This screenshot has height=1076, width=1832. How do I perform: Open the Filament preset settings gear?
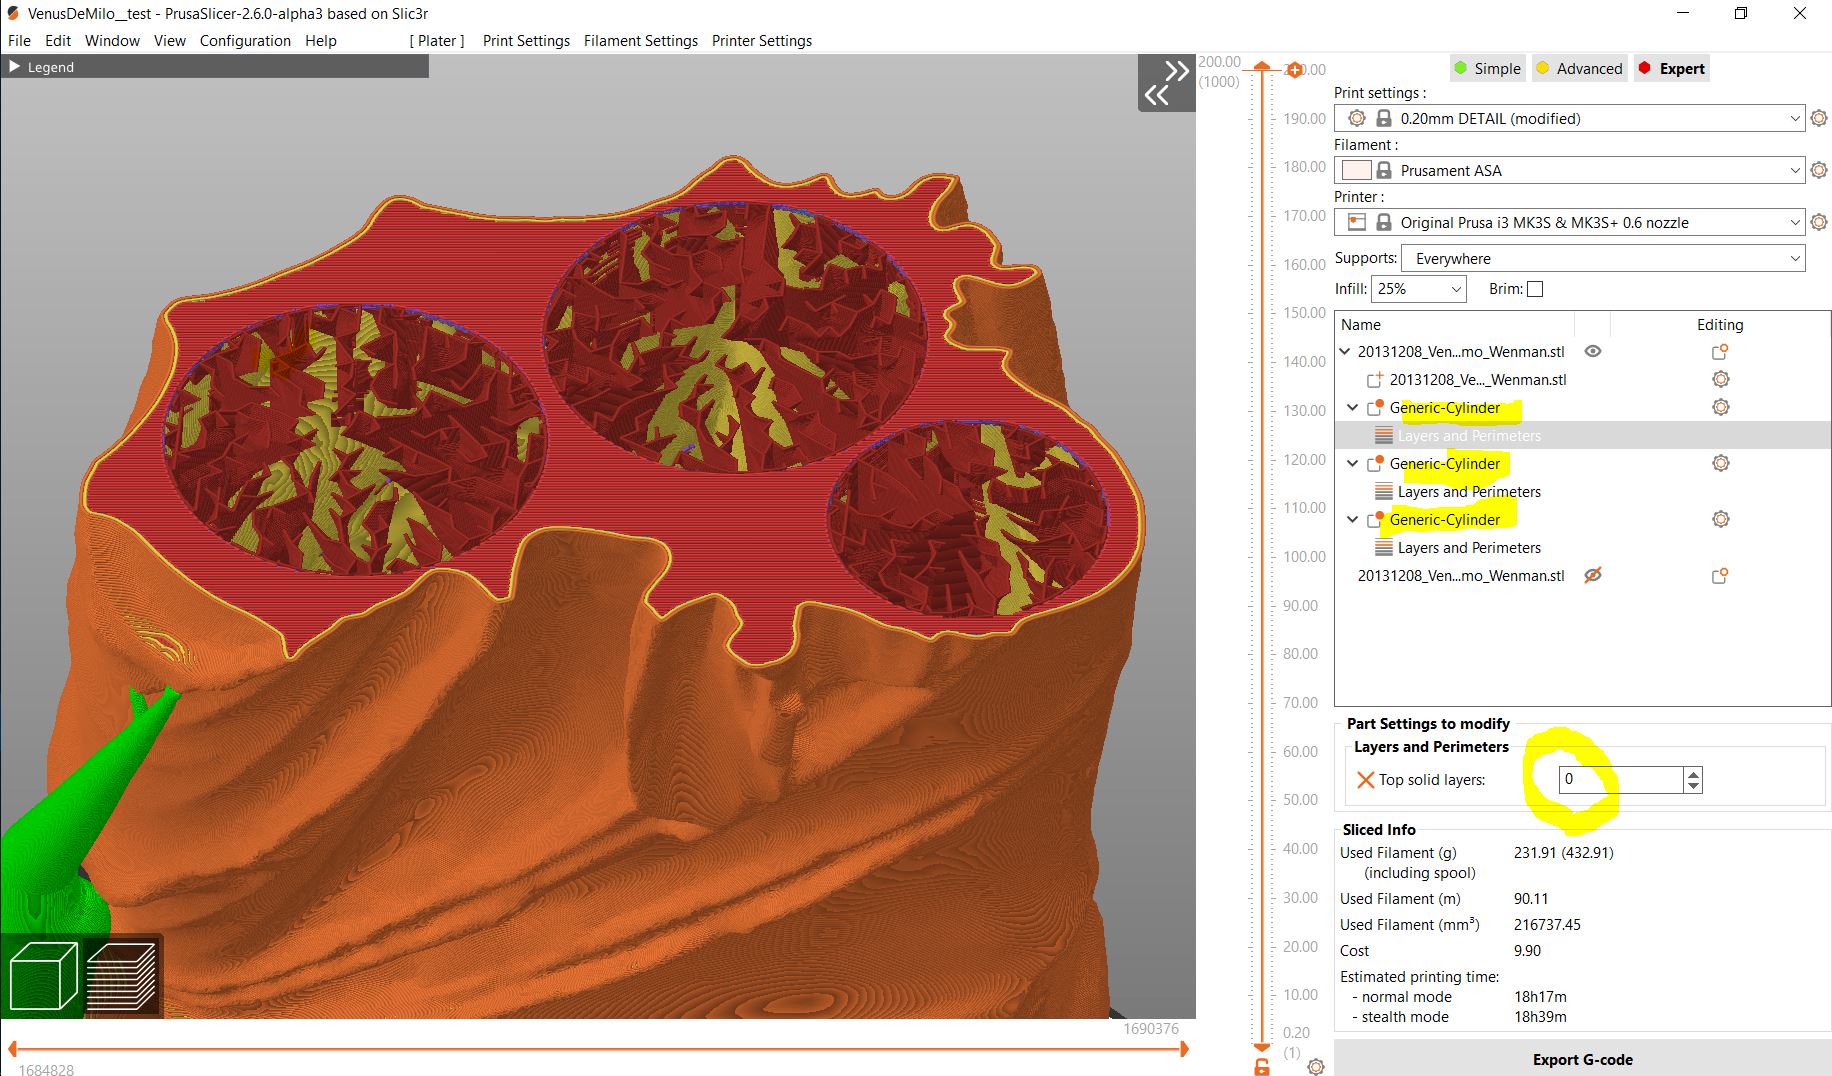point(1819,170)
